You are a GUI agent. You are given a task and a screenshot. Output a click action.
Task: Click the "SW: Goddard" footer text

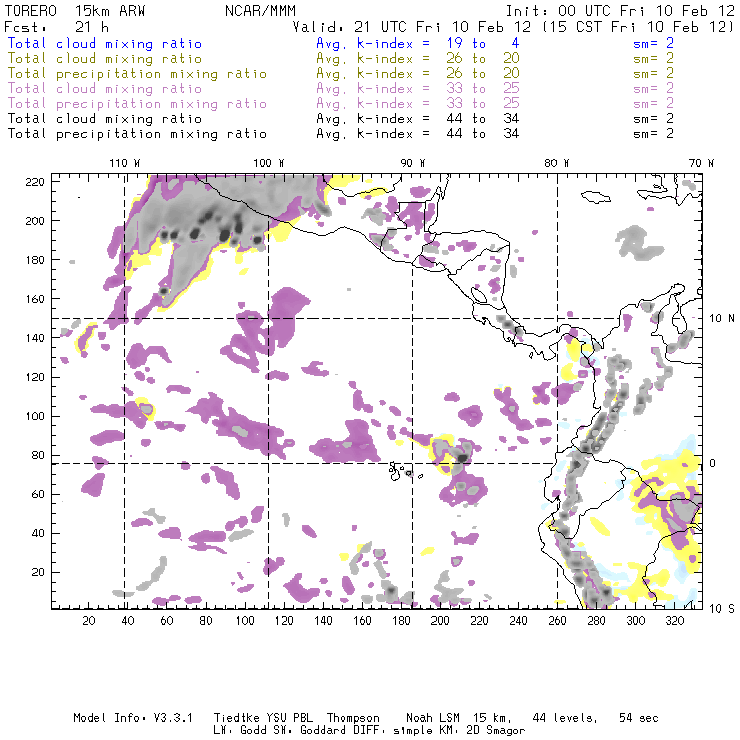pos(309,731)
